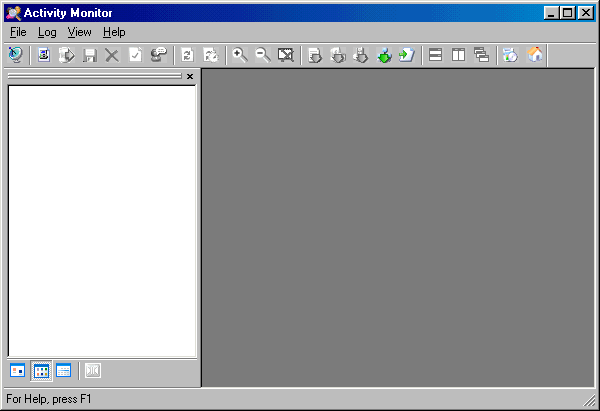This screenshot has width=600, height=411.
Task: Cascade windows using the toolbar icon
Action: (x=481, y=55)
